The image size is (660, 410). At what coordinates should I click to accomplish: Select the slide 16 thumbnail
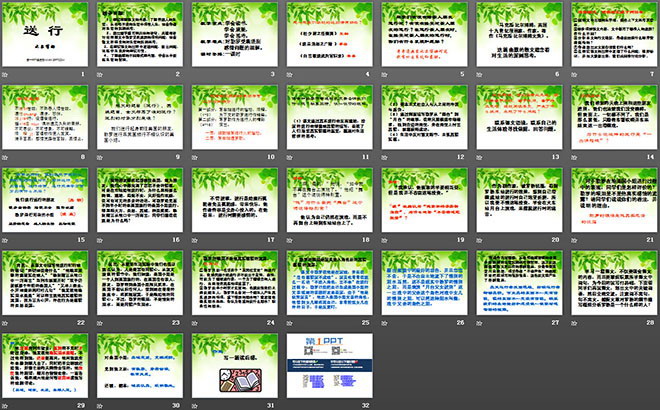(140, 200)
